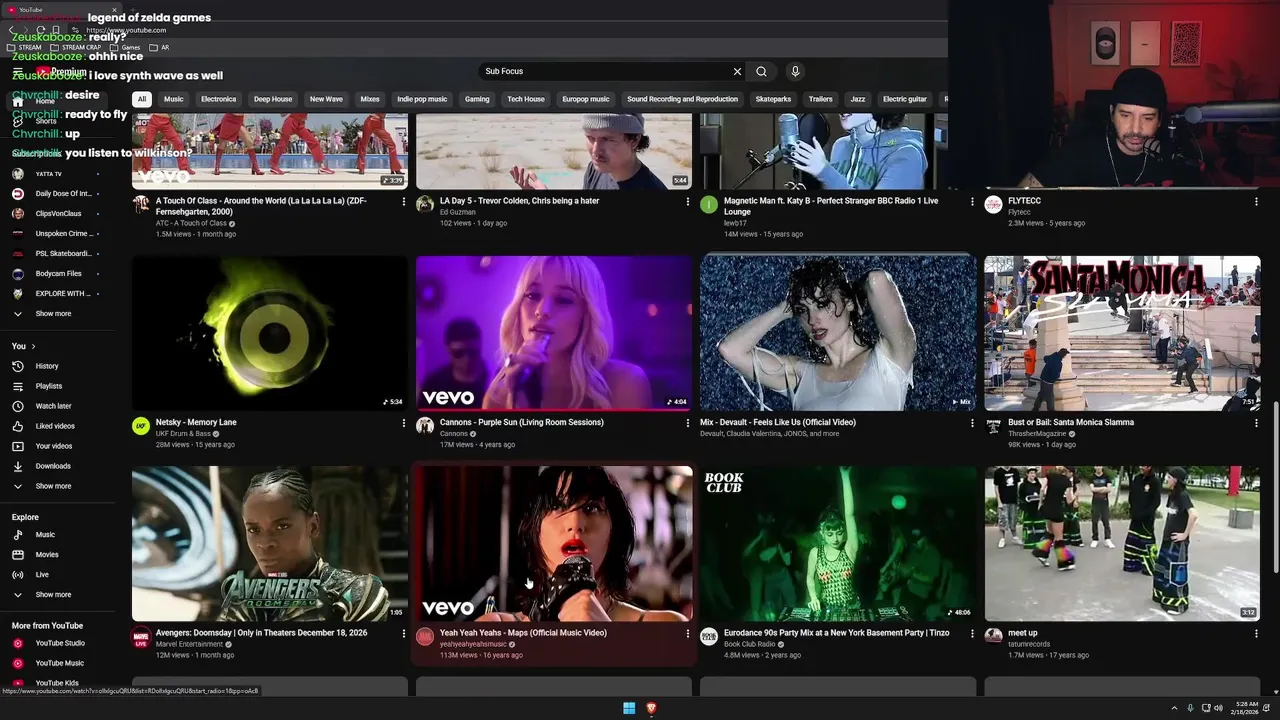Open the Movies clapperboard icon
The image size is (1280, 720).
coord(17,555)
